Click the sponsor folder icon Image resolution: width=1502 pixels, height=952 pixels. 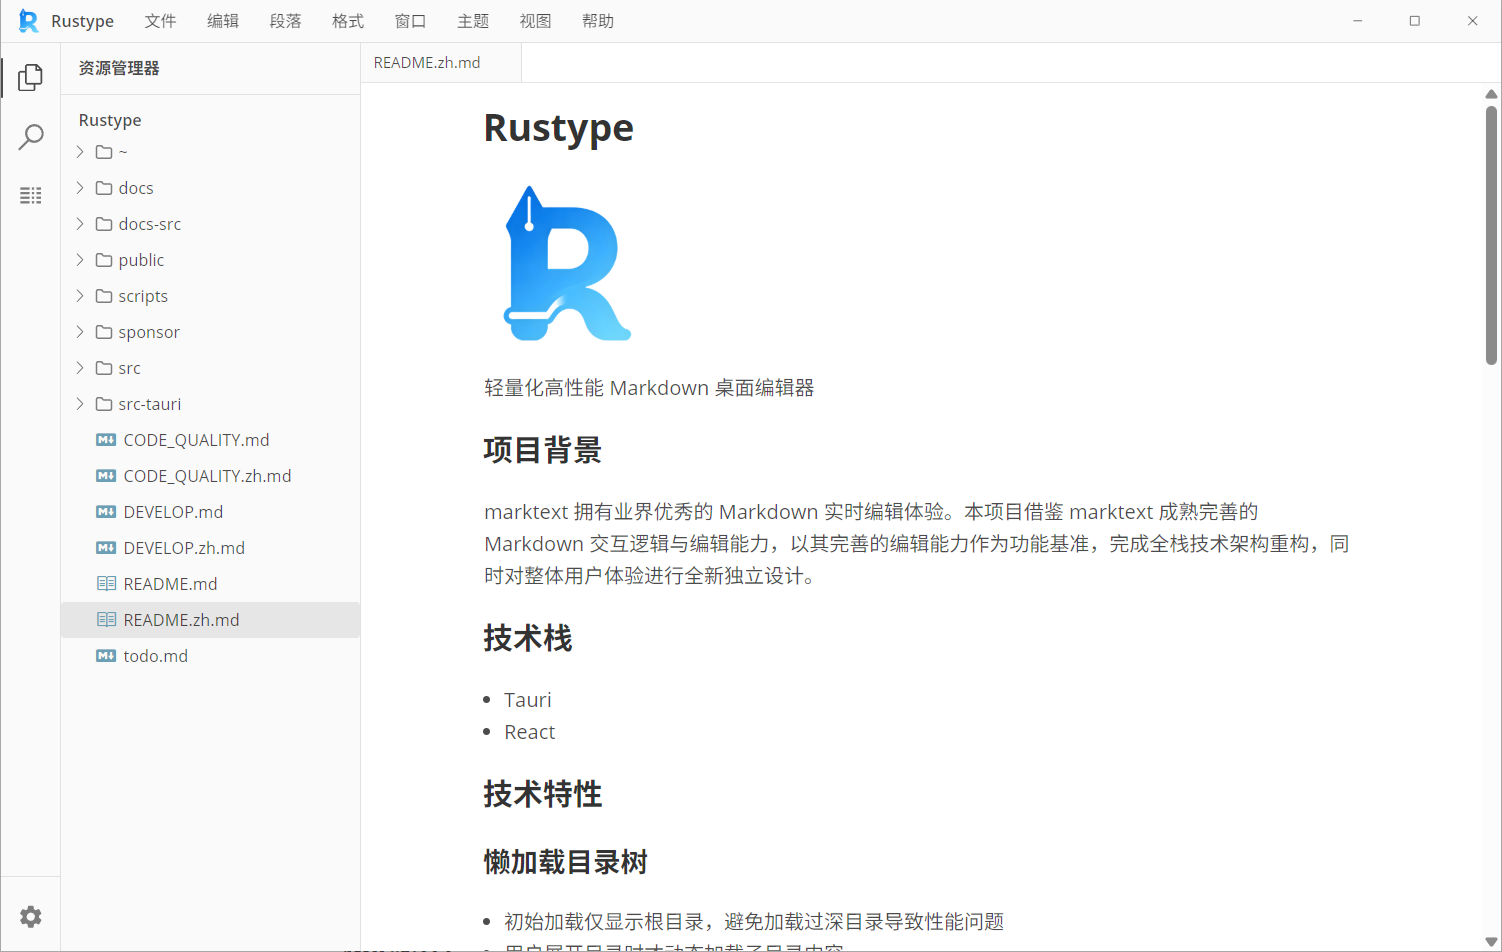pos(104,332)
